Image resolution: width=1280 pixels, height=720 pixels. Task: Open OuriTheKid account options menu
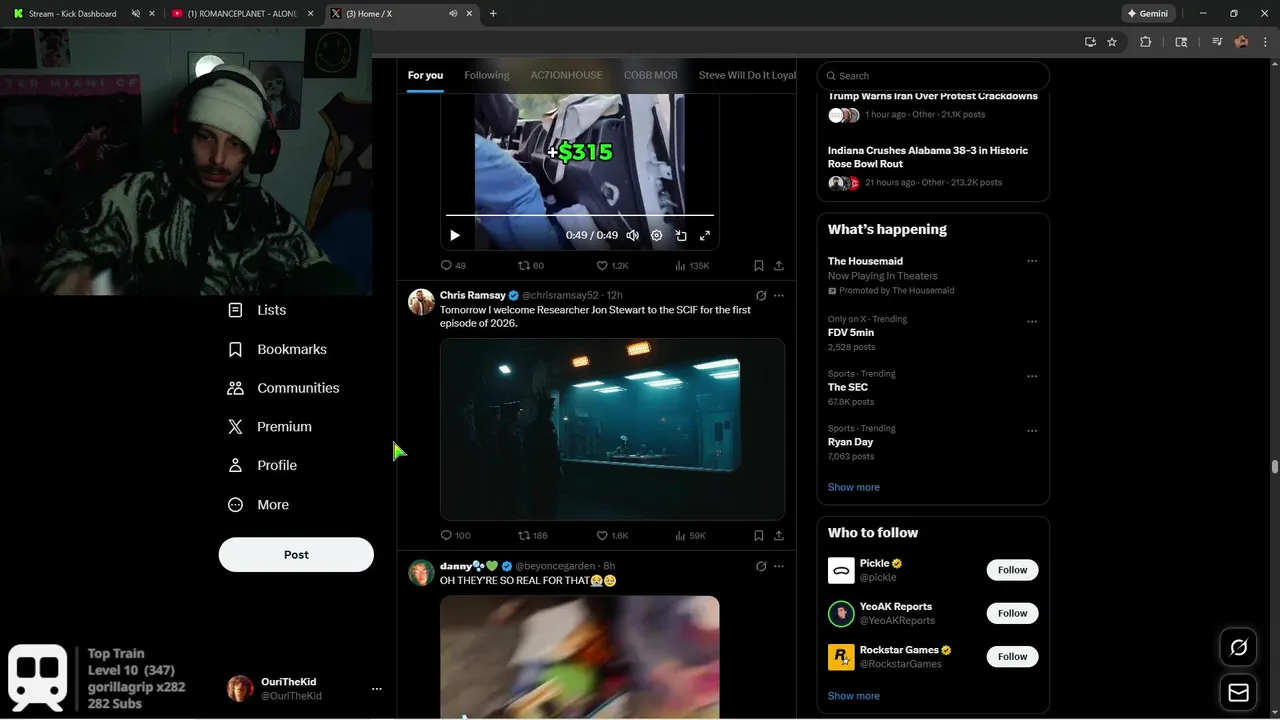tap(377, 689)
